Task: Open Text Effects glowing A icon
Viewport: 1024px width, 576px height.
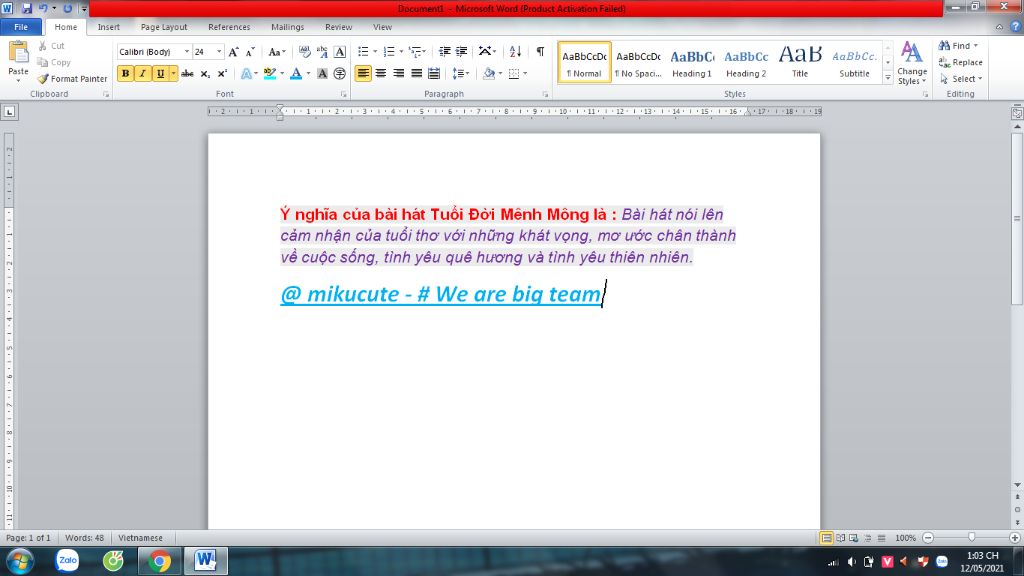Action: tap(246, 73)
